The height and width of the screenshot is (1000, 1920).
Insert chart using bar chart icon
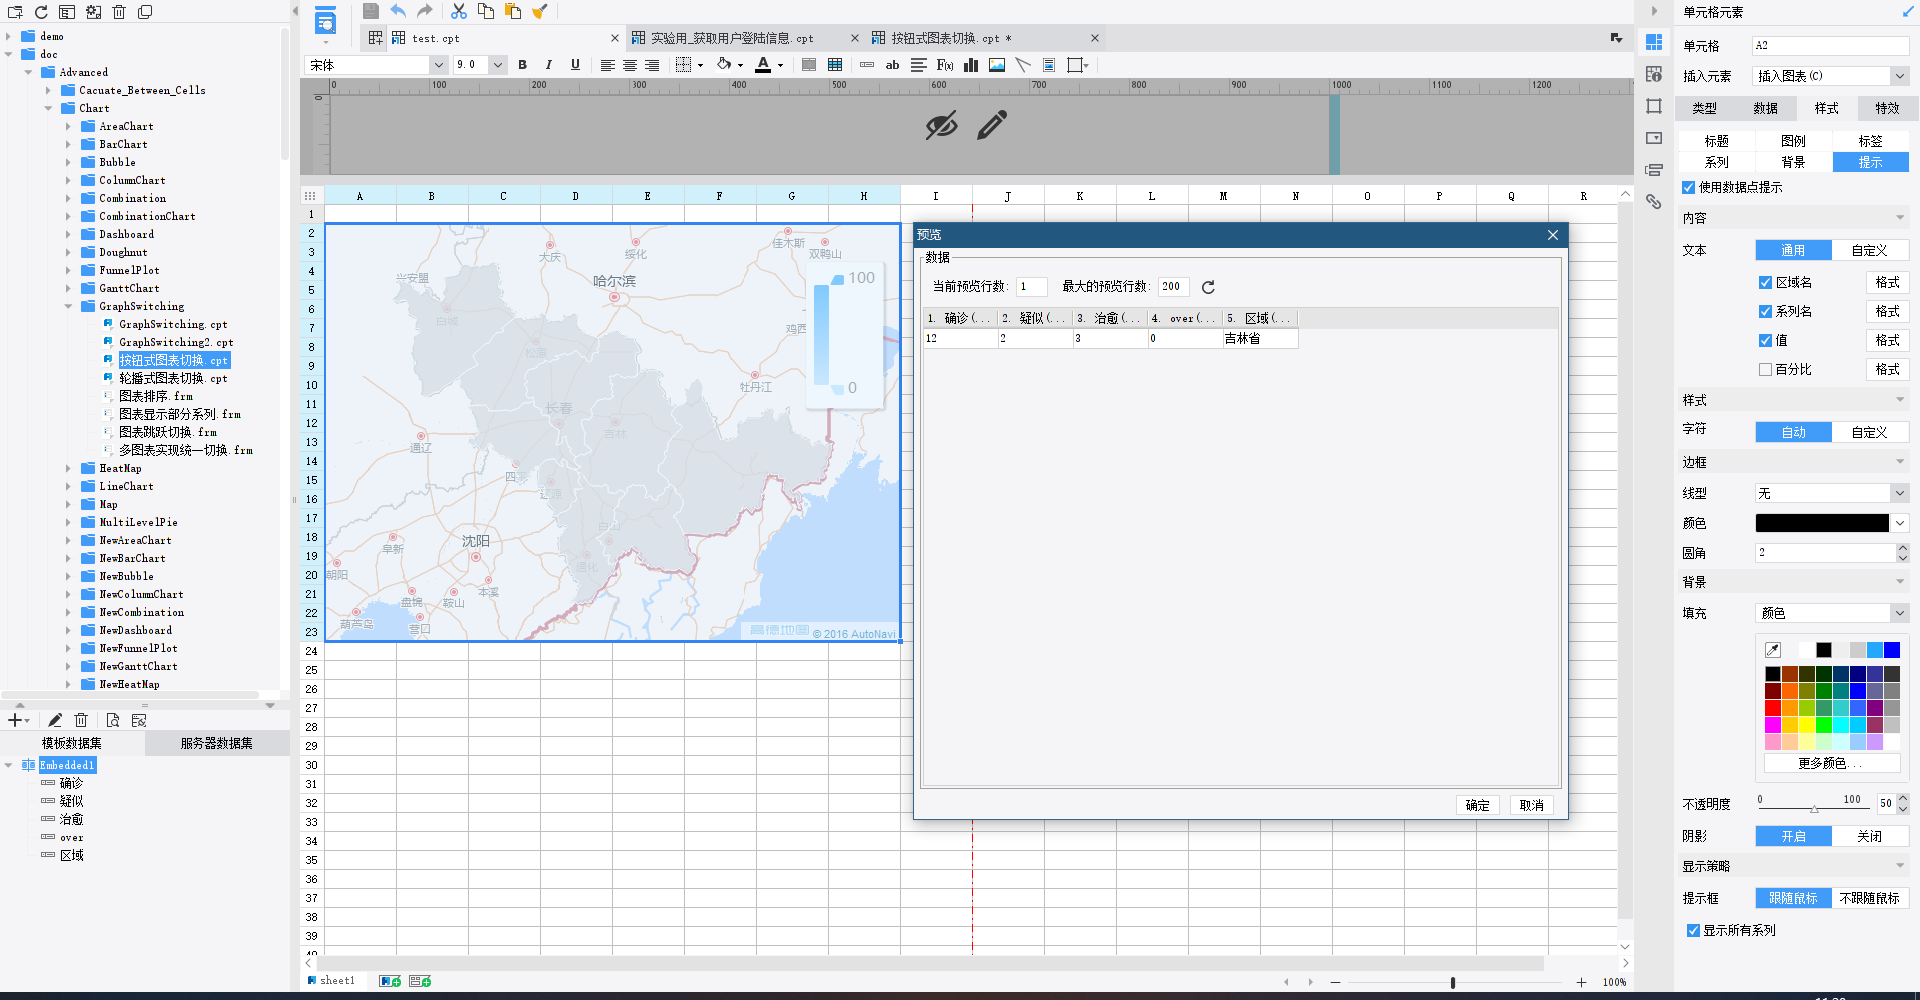pos(971,65)
